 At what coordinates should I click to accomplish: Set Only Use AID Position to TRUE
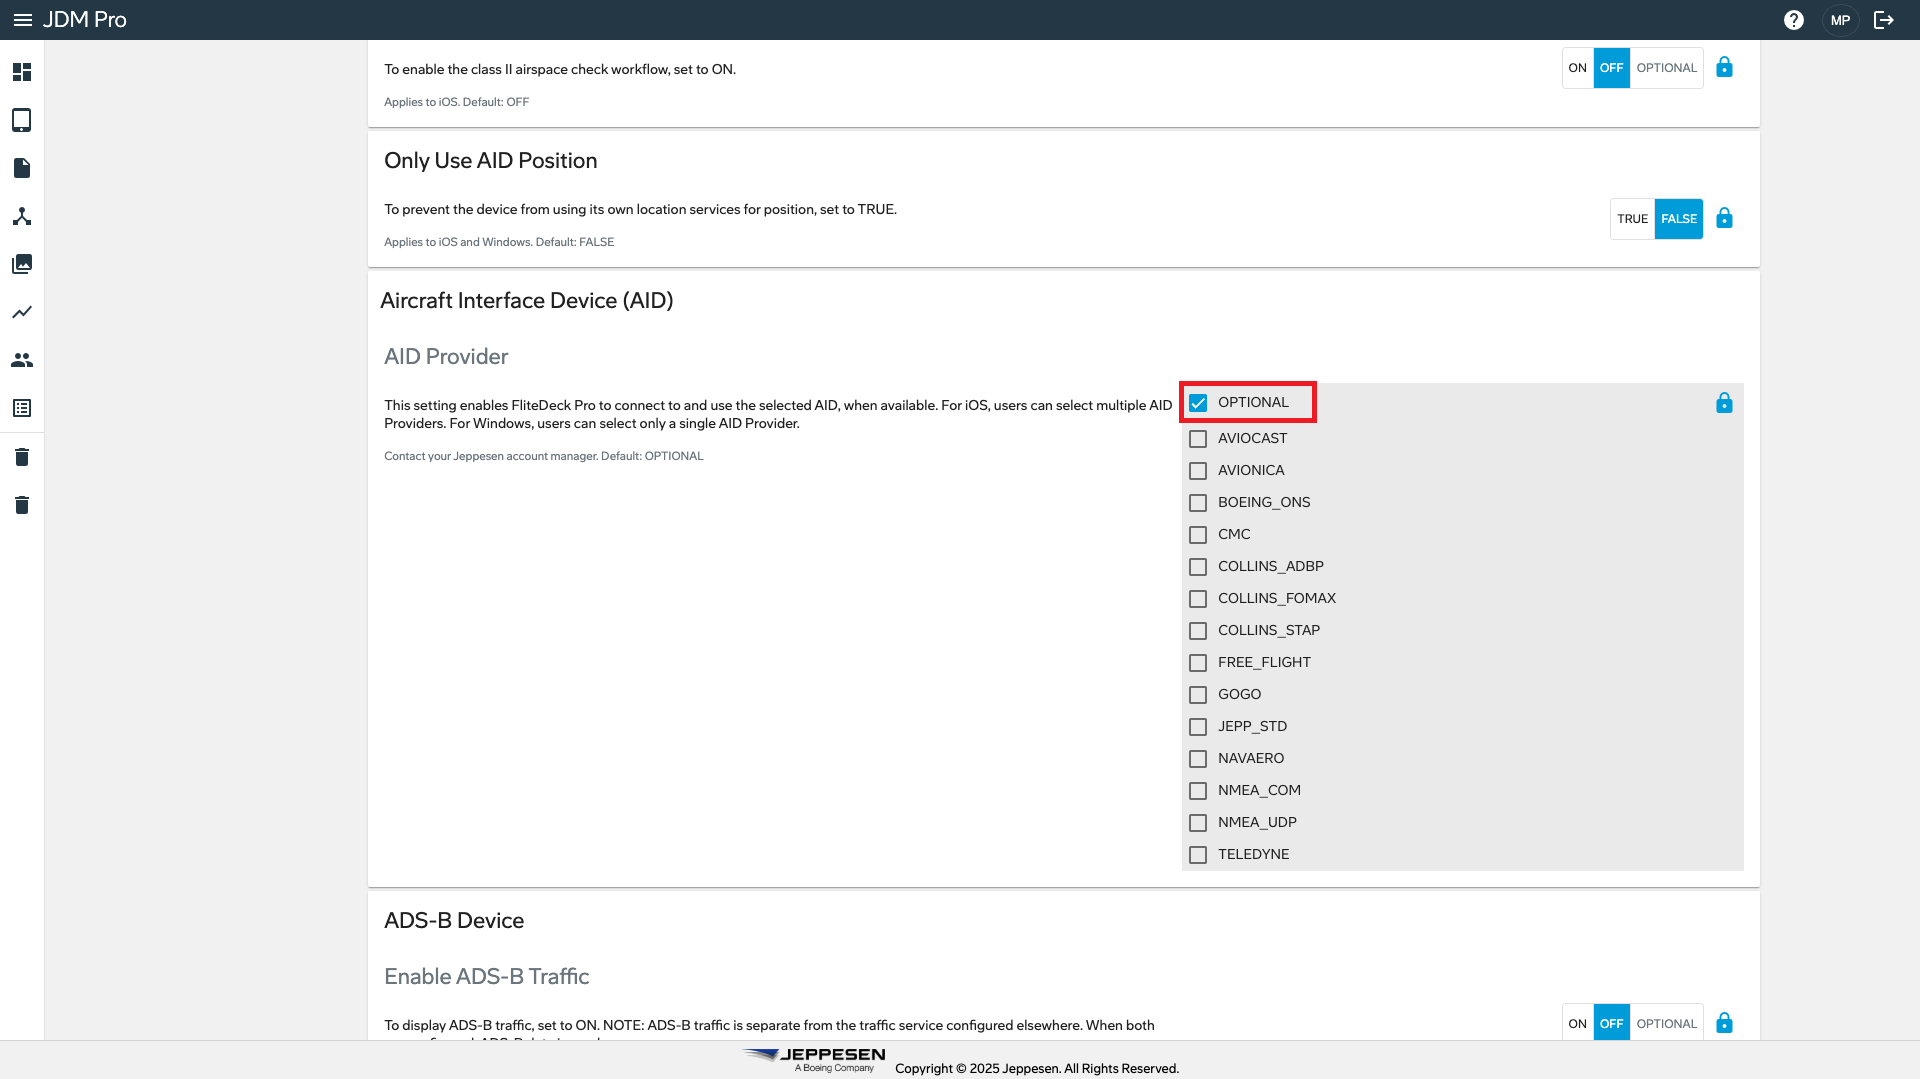pyautogui.click(x=1632, y=219)
